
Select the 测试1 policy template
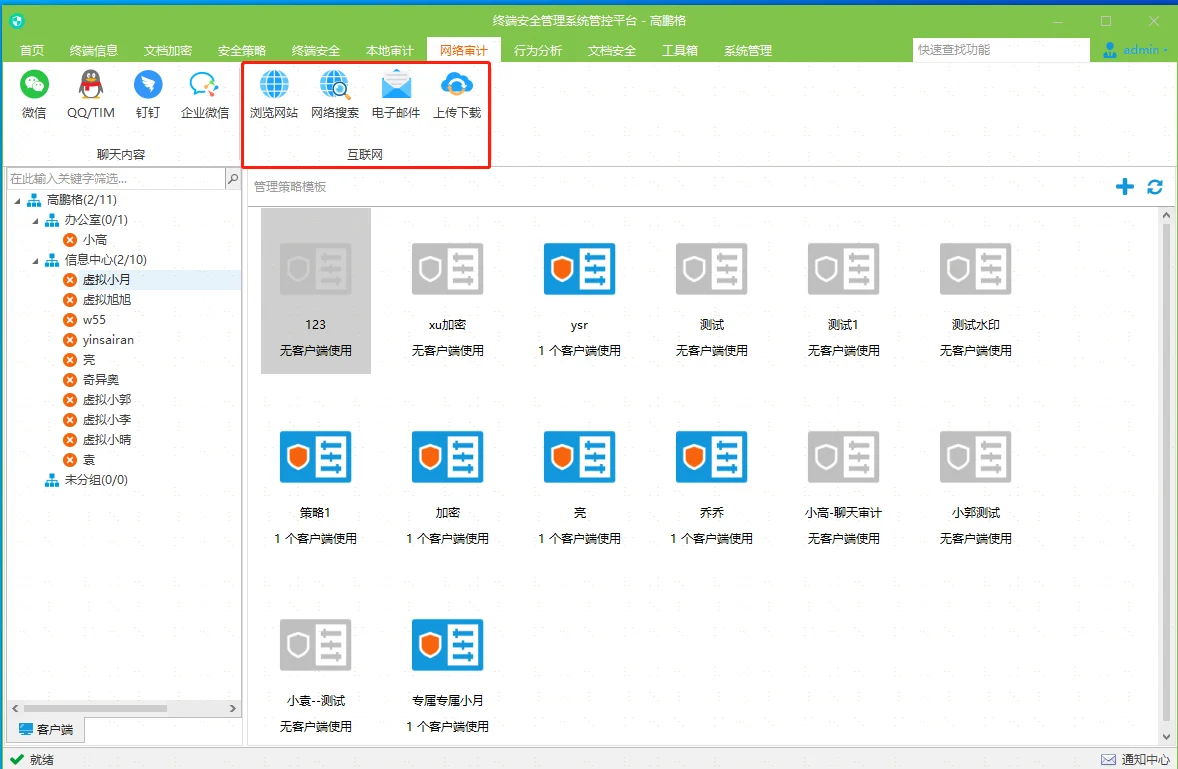click(844, 291)
